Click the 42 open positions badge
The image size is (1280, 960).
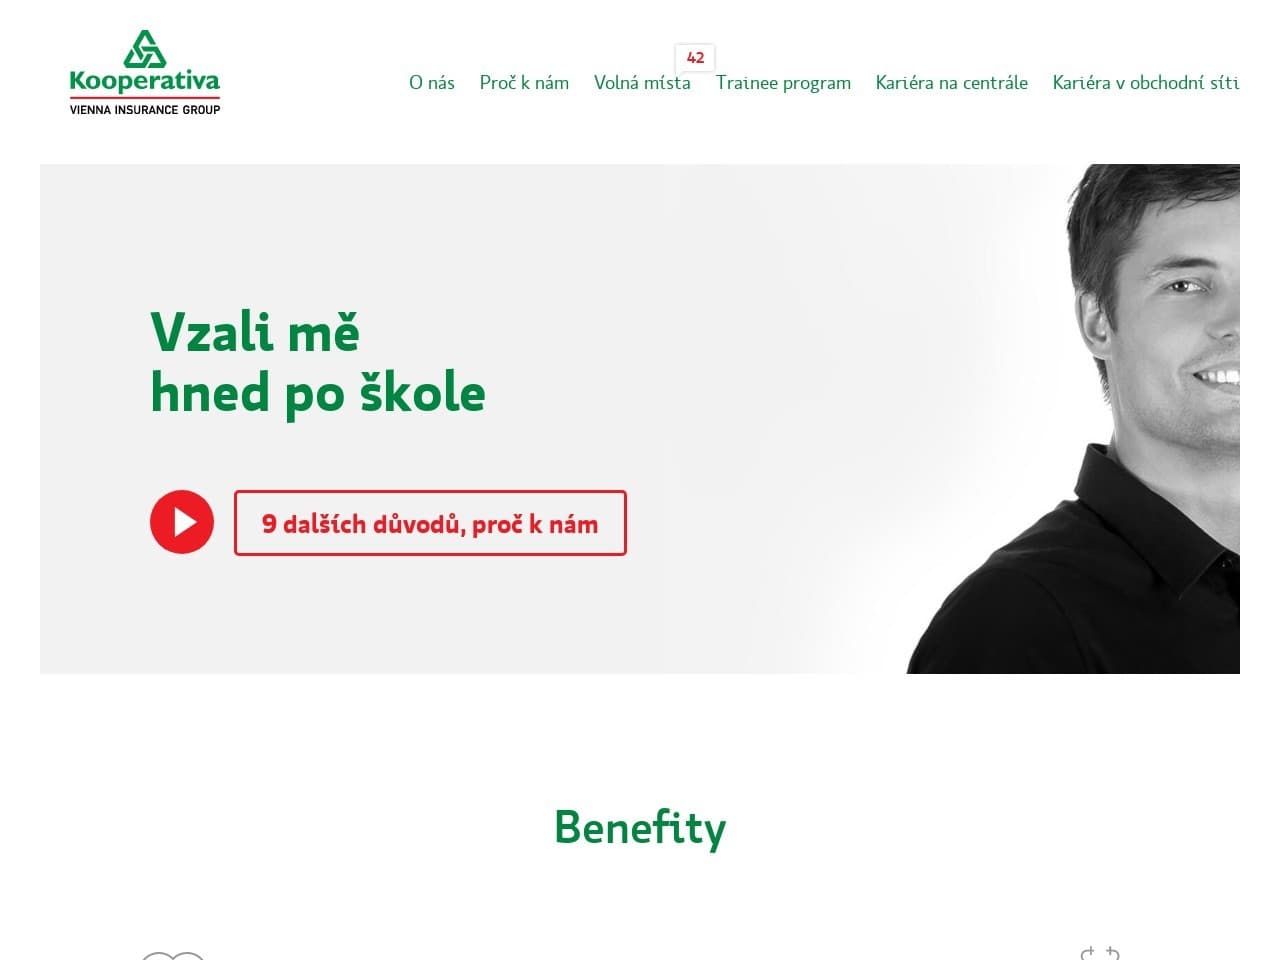tap(695, 57)
